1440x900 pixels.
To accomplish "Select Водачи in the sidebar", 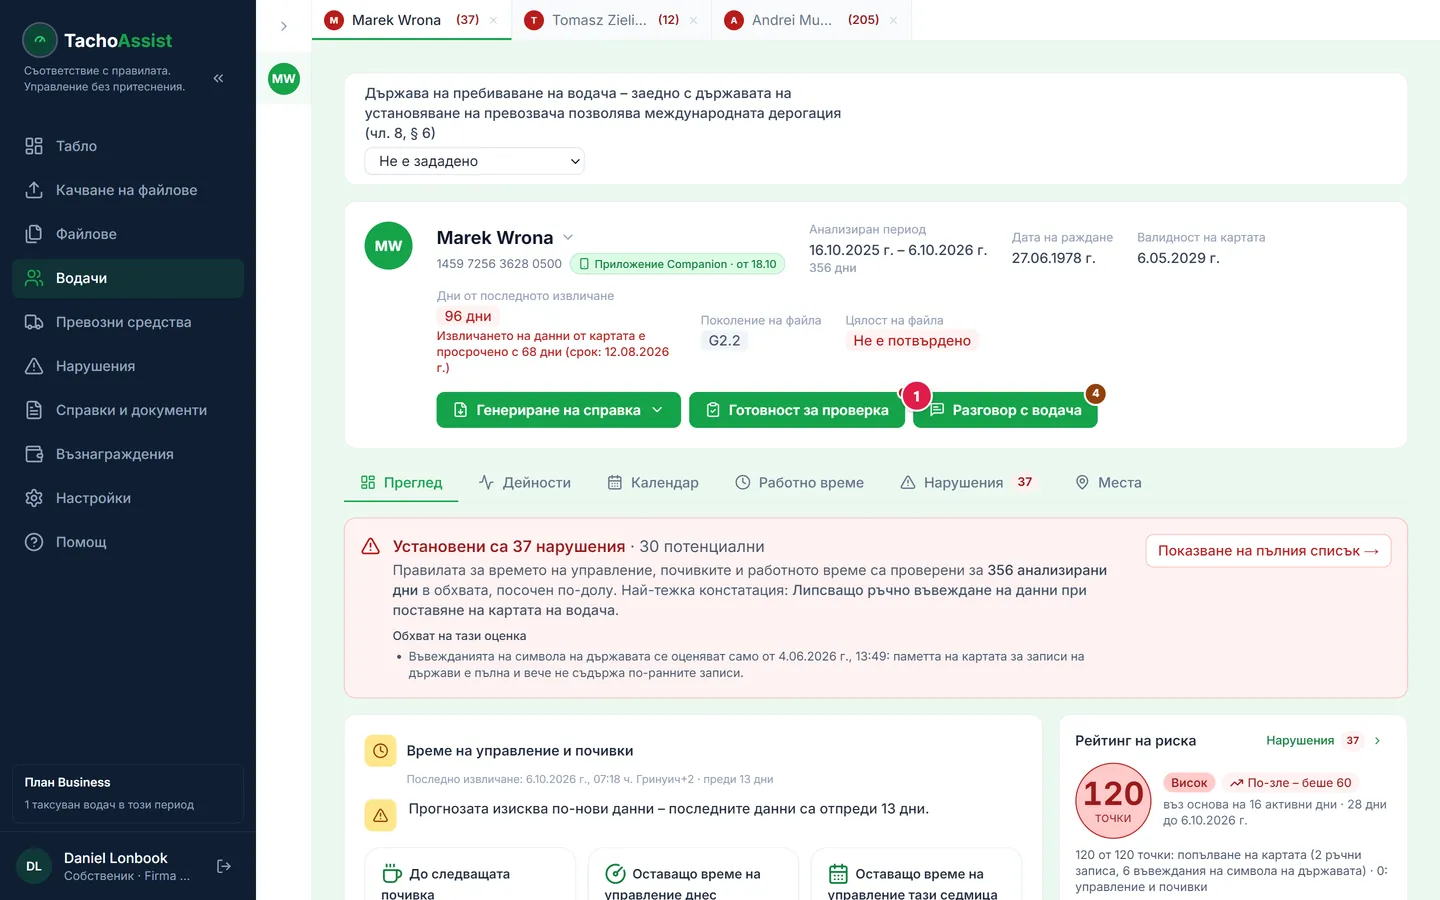I will pos(128,278).
